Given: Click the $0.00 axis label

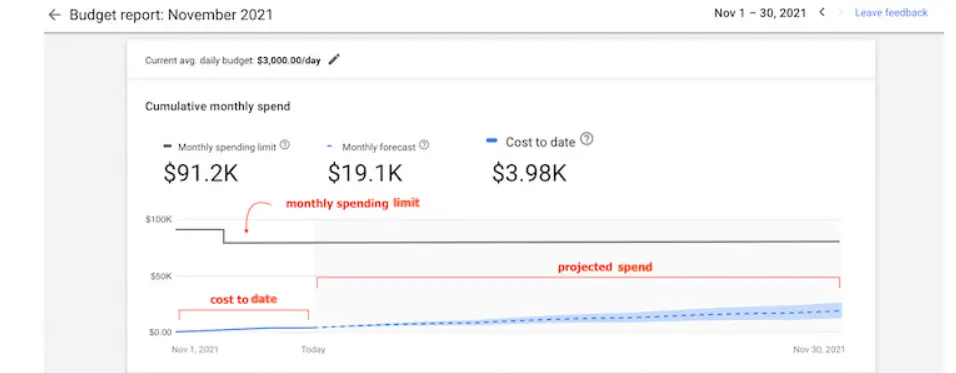Looking at the screenshot, I should pyautogui.click(x=161, y=332).
